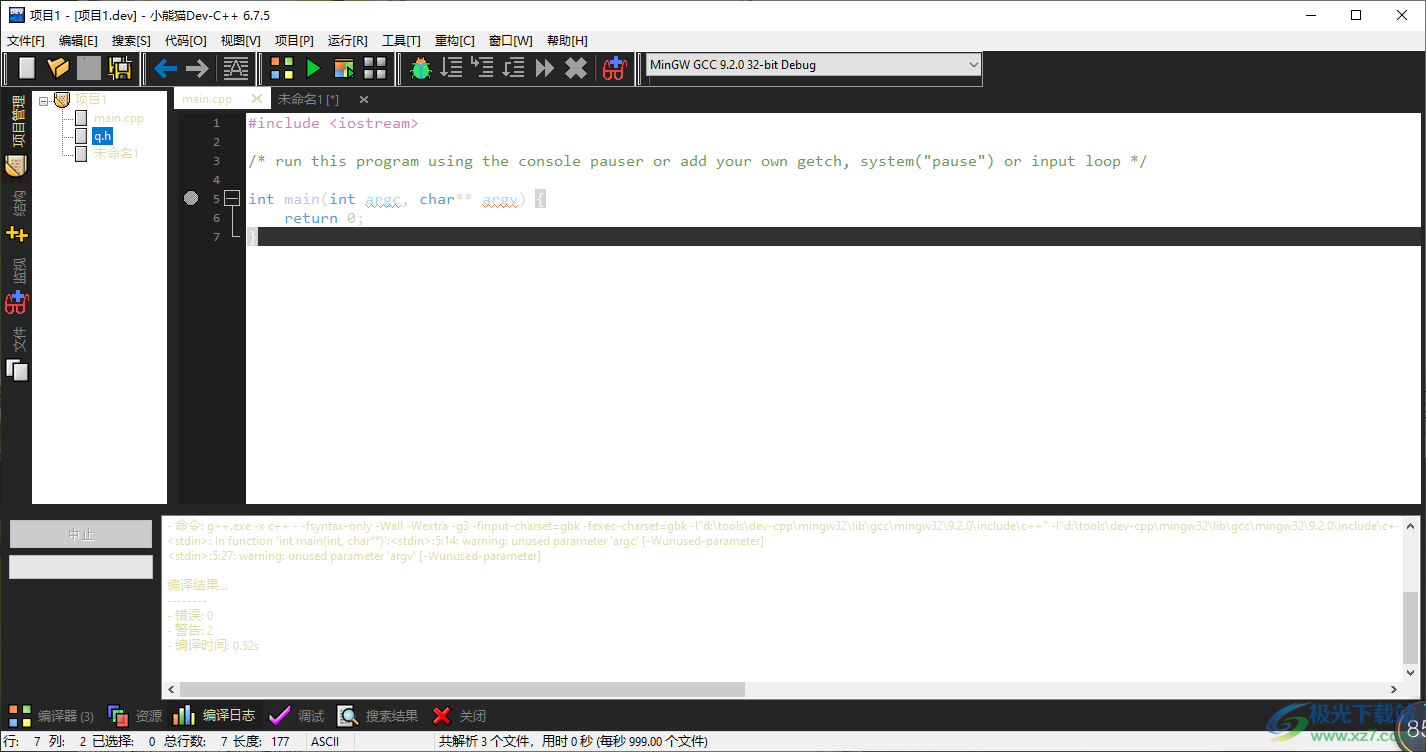Click the Save all floppy disks icon
Image resolution: width=1426 pixels, height=752 pixels.
tap(121, 68)
